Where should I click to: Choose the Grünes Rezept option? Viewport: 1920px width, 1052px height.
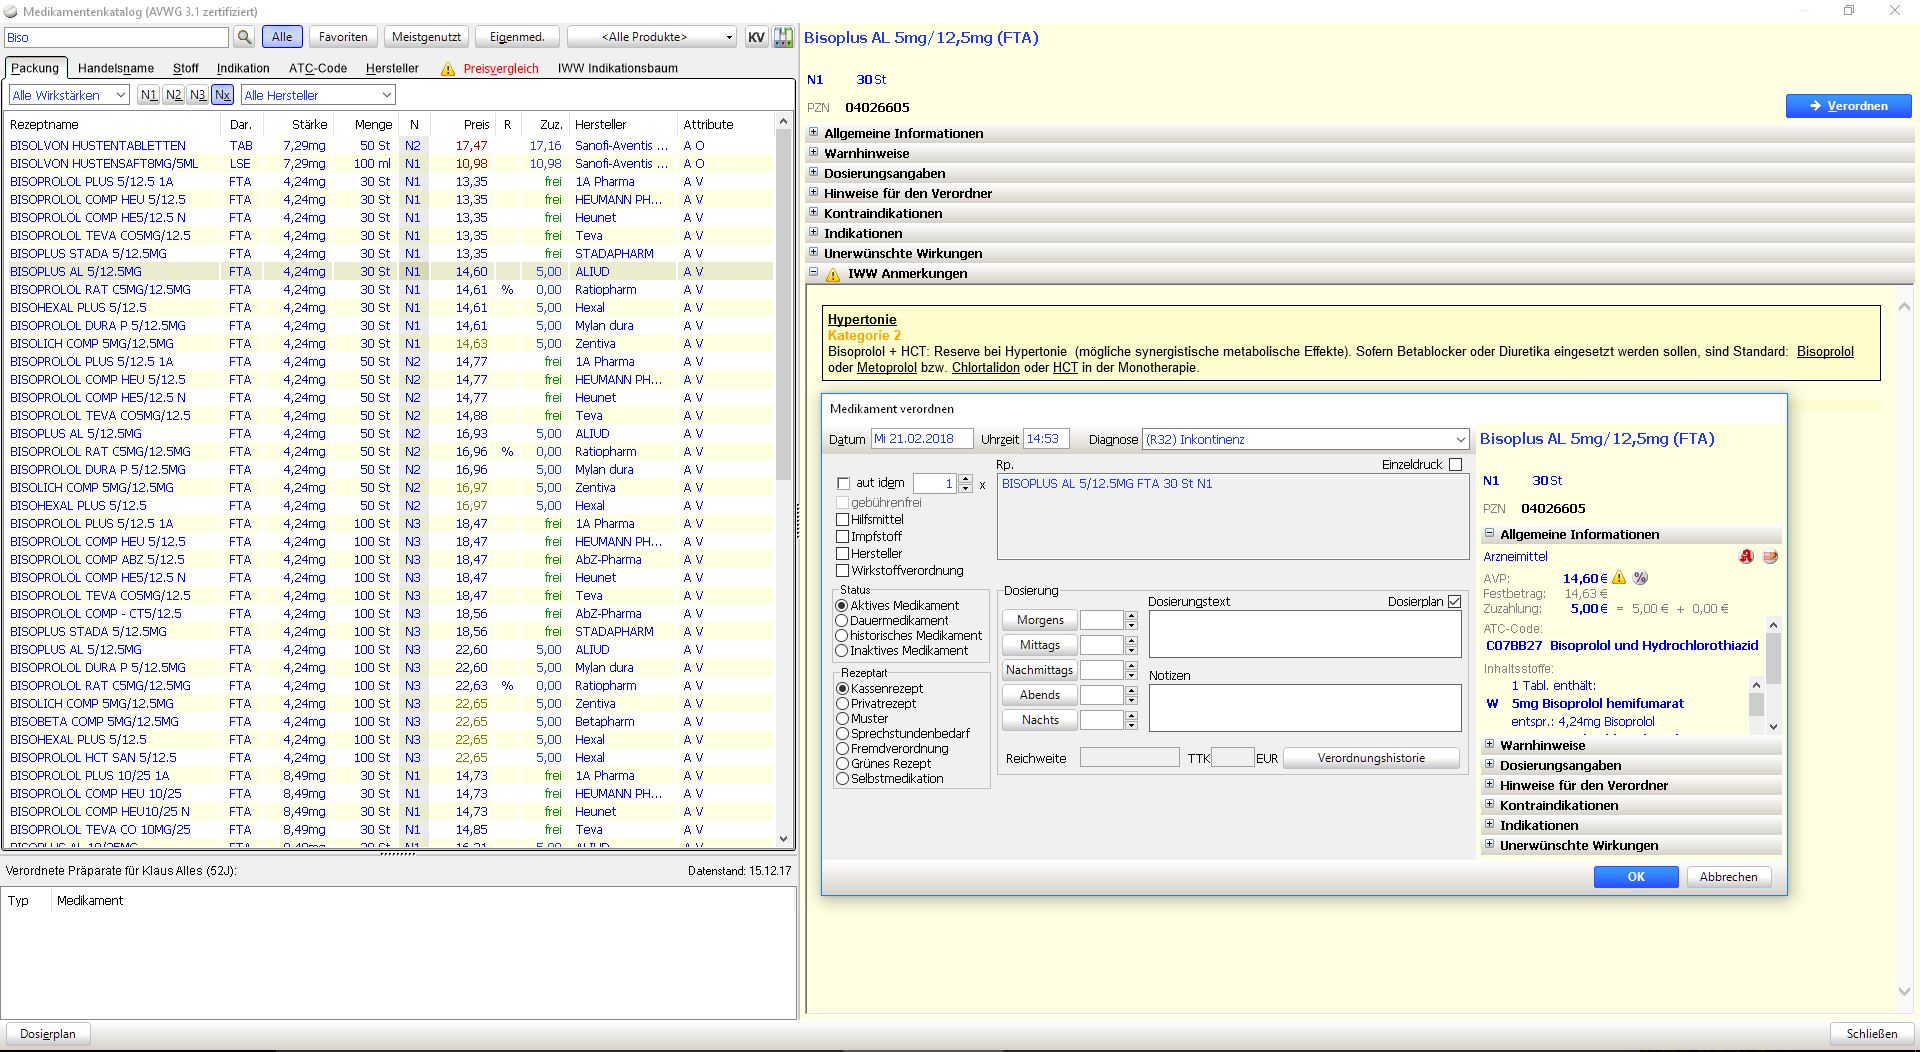click(842, 764)
